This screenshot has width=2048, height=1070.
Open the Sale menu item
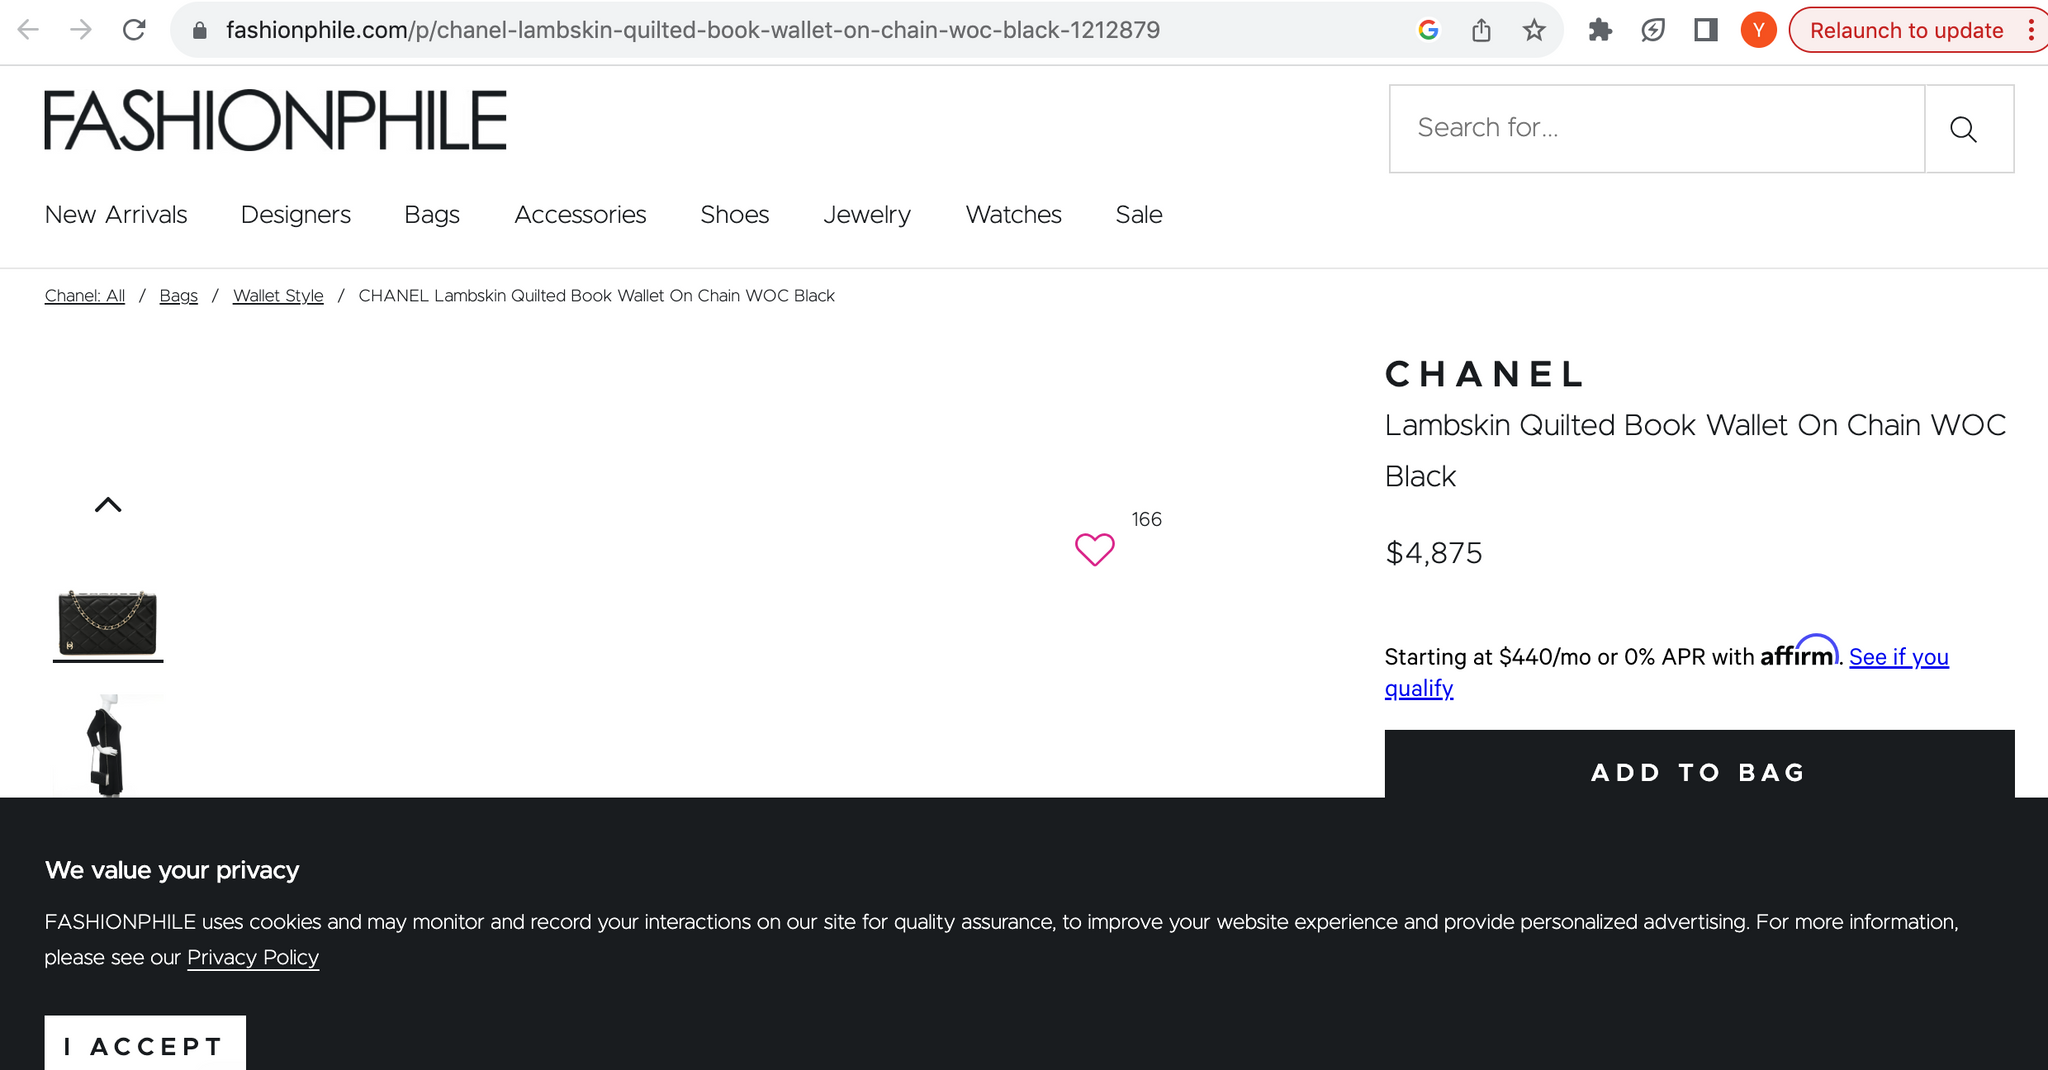pyautogui.click(x=1138, y=215)
